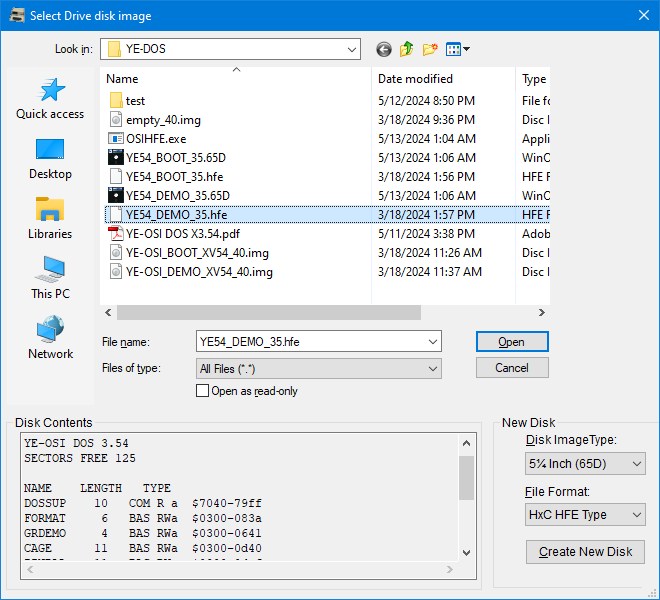Click Disk Contents horizontal scroll left arrow
Image resolution: width=660 pixels, height=600 pixels.
coord(30,570)
